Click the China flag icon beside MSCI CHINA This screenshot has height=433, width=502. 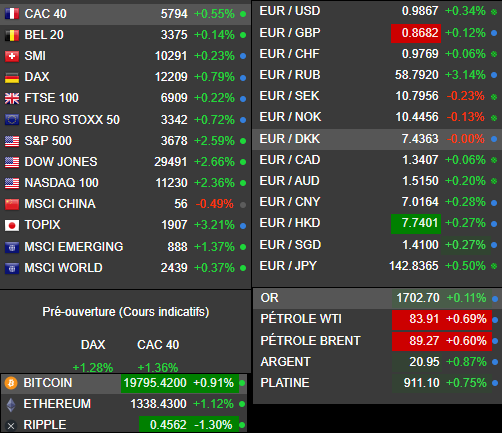pos(12,204)
